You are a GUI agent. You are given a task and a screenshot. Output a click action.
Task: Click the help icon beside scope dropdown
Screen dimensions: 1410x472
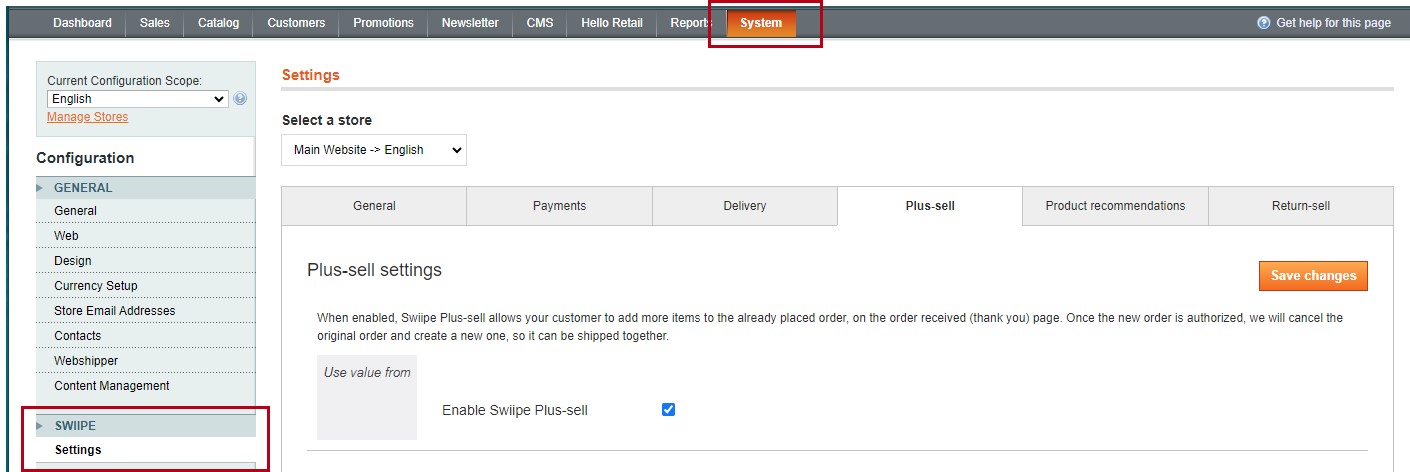pos(240,99)
